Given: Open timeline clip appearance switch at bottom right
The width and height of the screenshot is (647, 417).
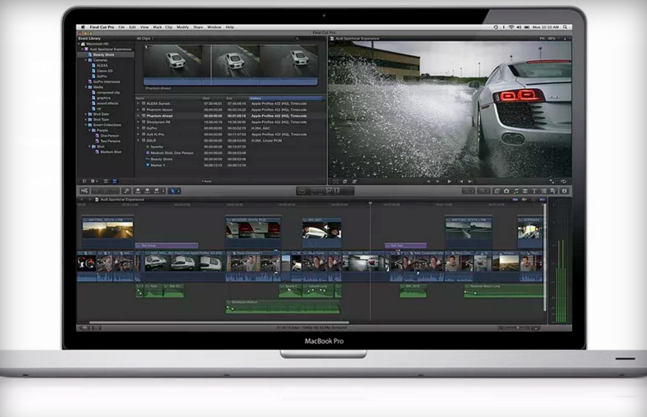Looking at the screenshot, I should (x=537, y=328).
